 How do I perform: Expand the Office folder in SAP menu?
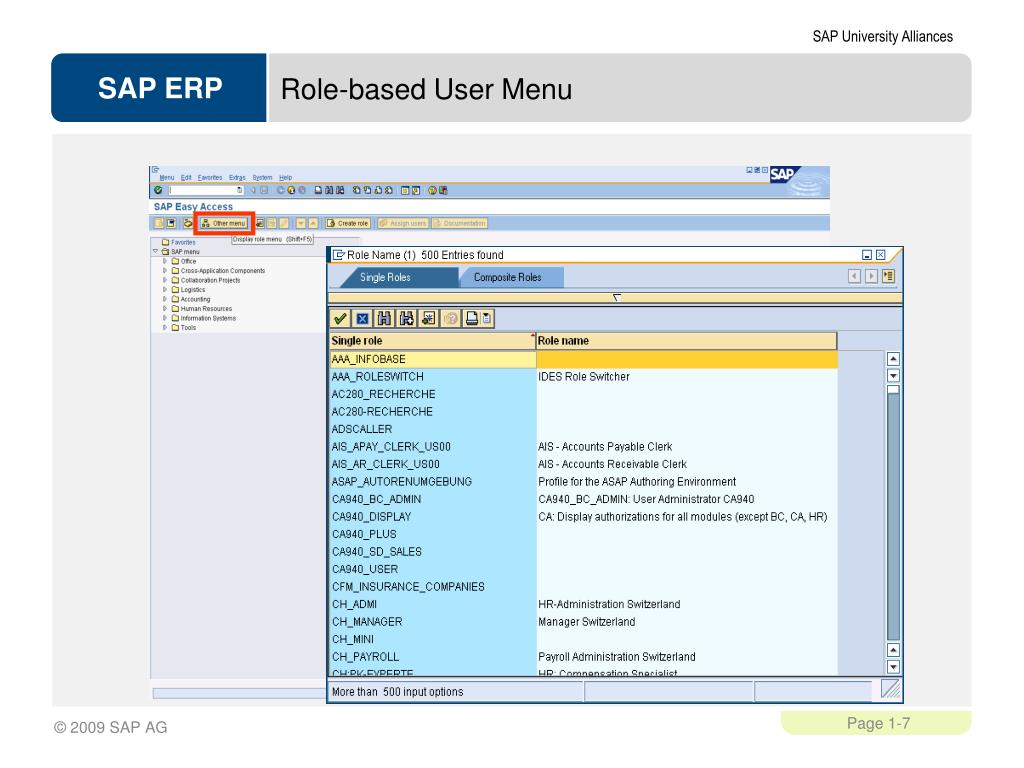tap(165, 261)
